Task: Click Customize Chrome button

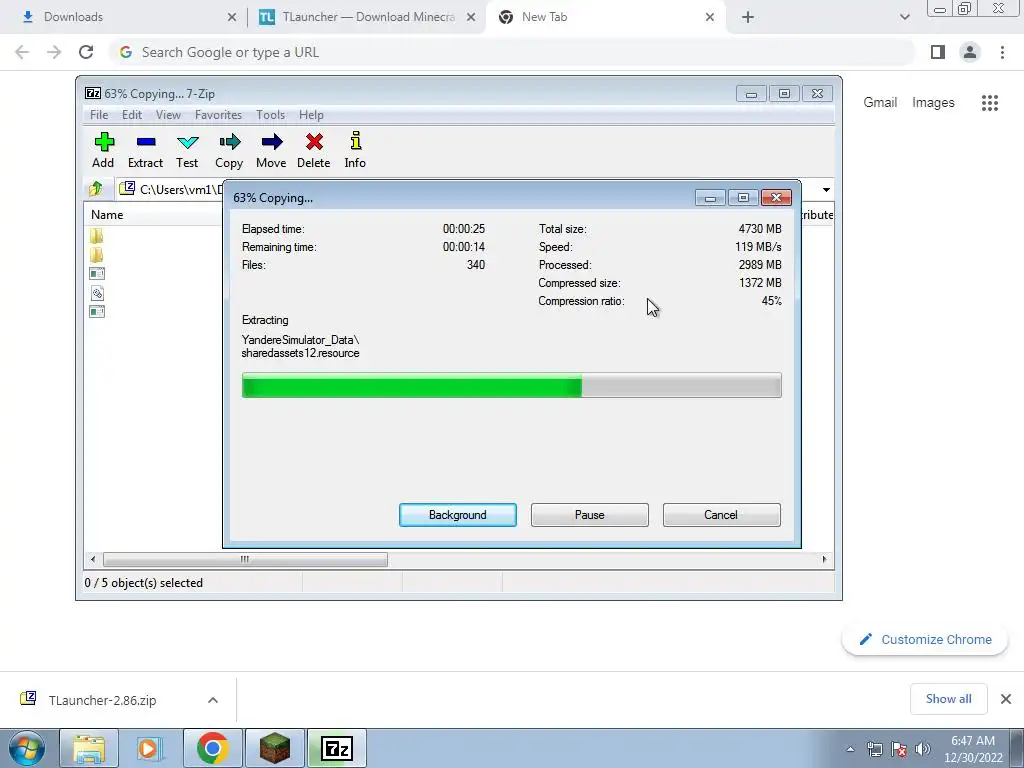Action: pos(925,639)
